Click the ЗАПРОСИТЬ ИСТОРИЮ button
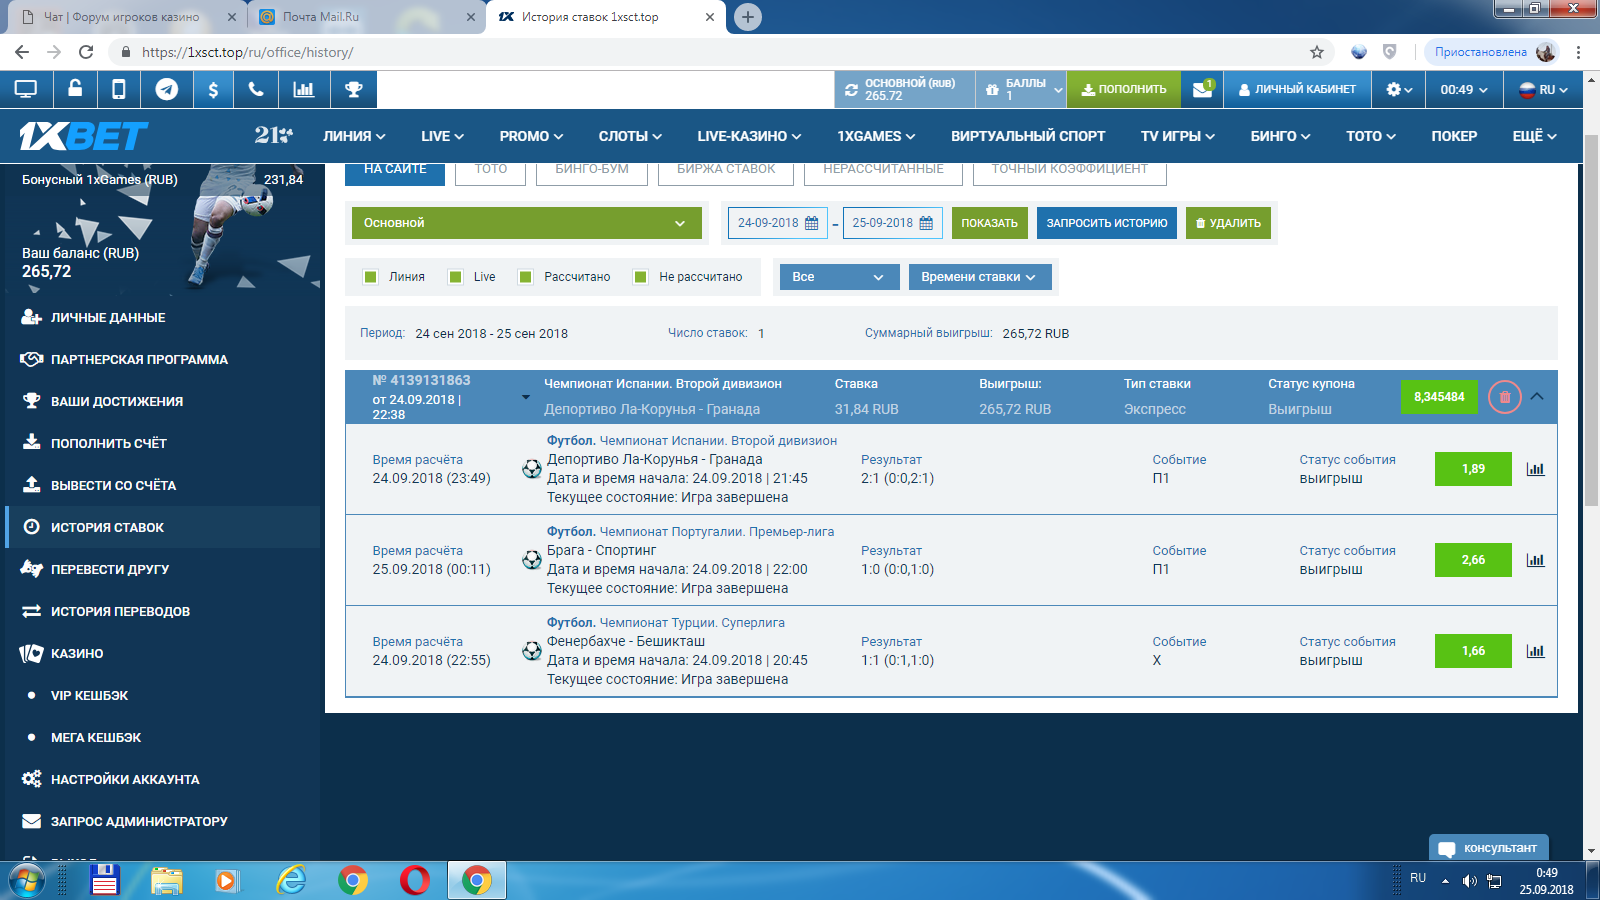 pyautogui.click(x=1107, y=223)
